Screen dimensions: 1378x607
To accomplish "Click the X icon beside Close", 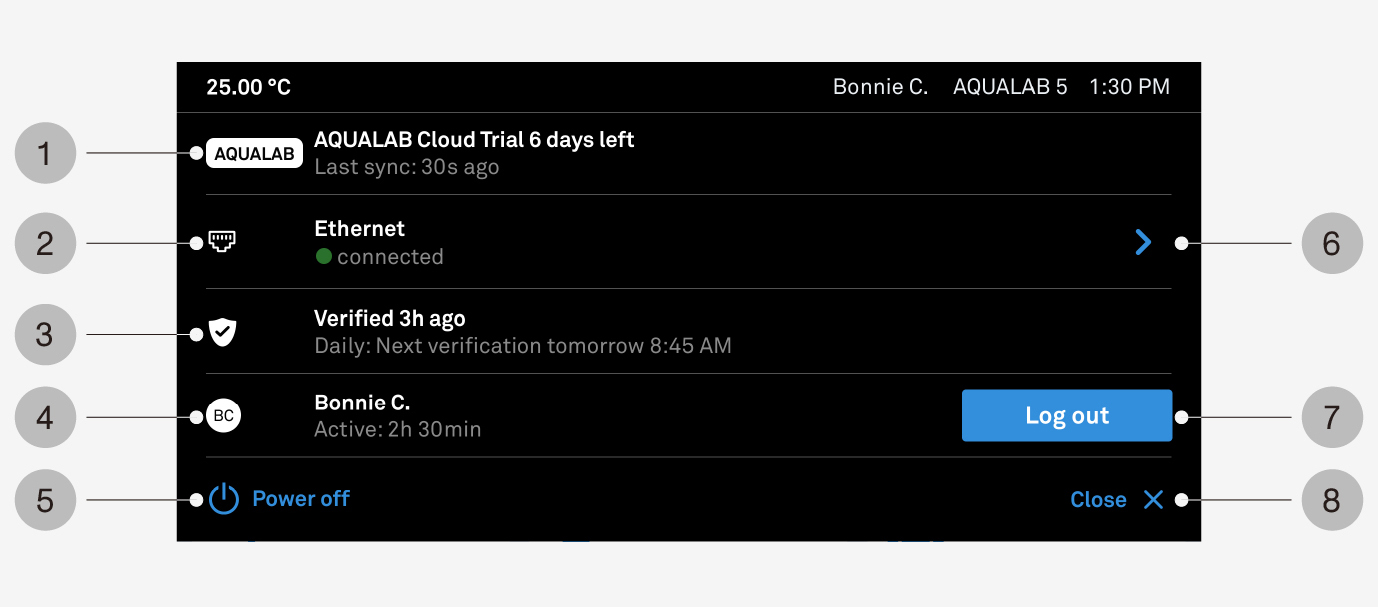I will click(x=1154, y=500).
